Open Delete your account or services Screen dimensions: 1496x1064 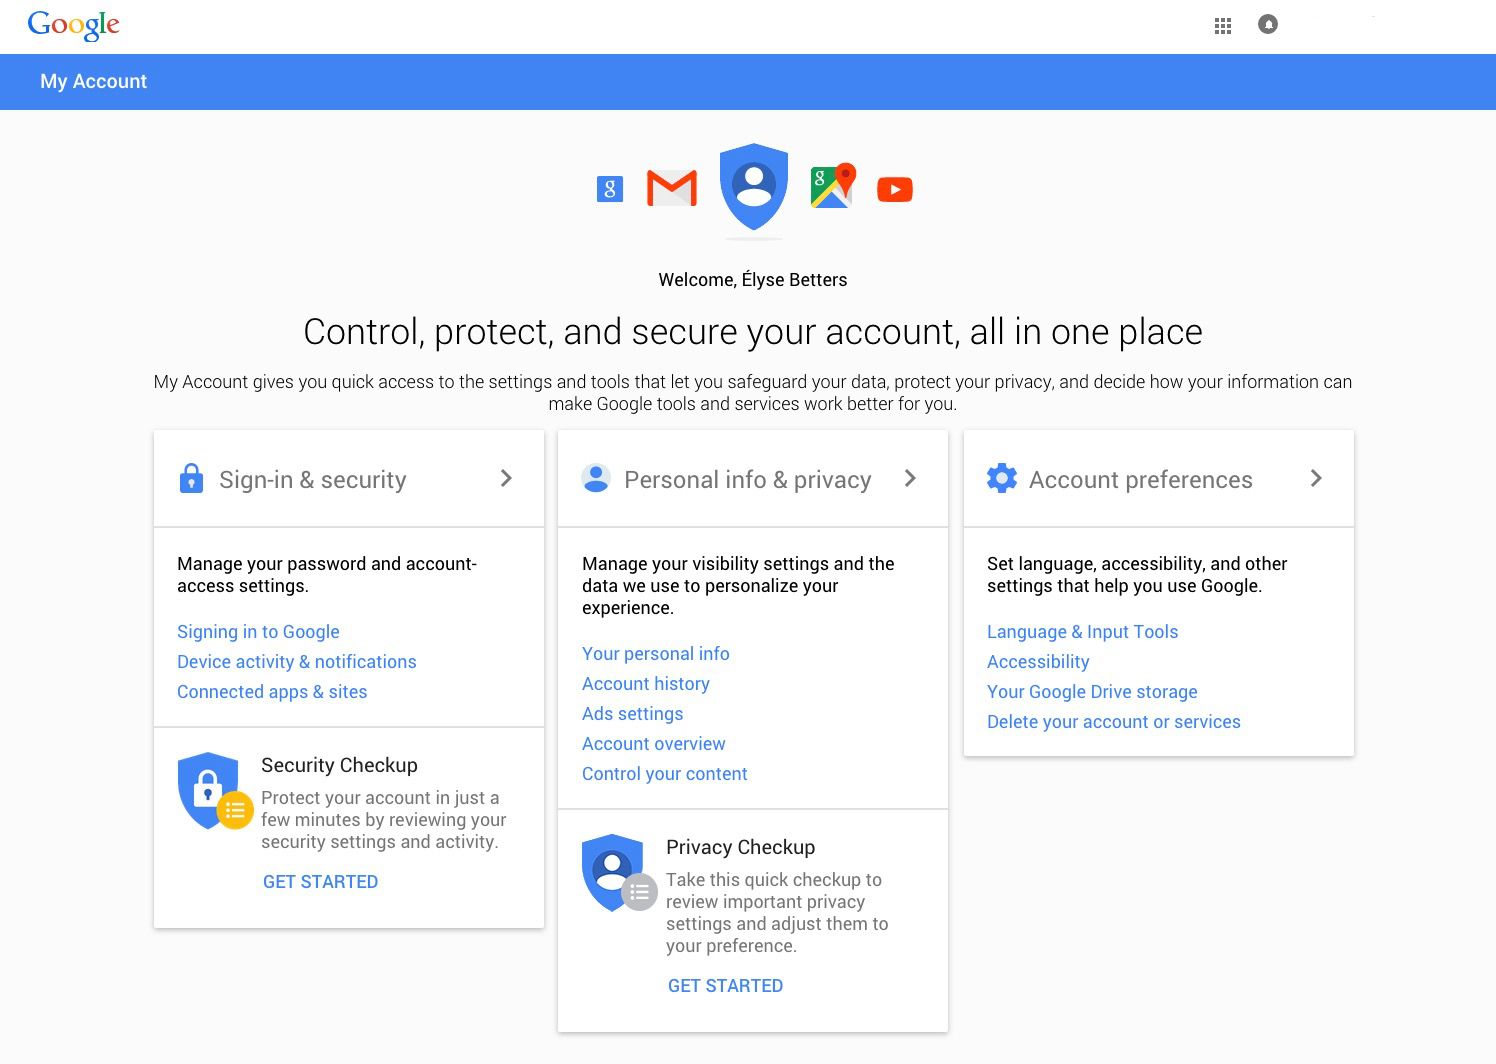click(x=1113, y=722)
